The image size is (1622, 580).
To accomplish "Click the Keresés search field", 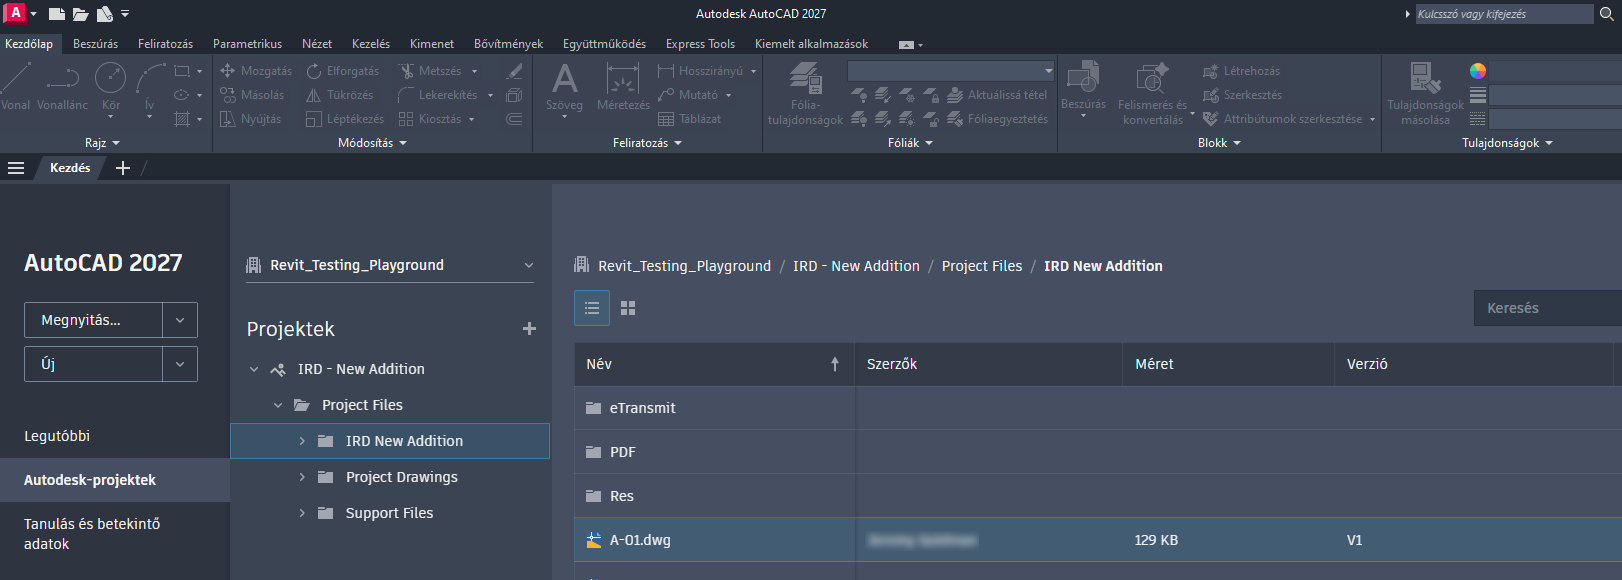I will pos(1547,308).
